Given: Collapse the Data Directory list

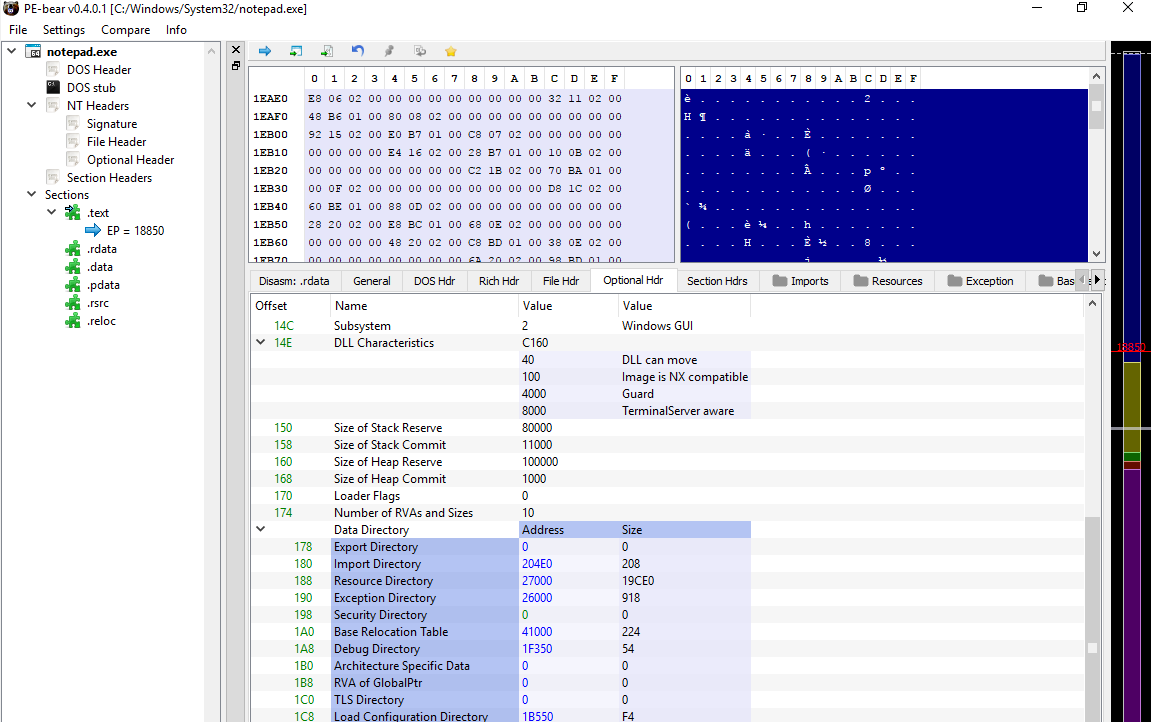Looking at the screenshot, I should [261, 530].
